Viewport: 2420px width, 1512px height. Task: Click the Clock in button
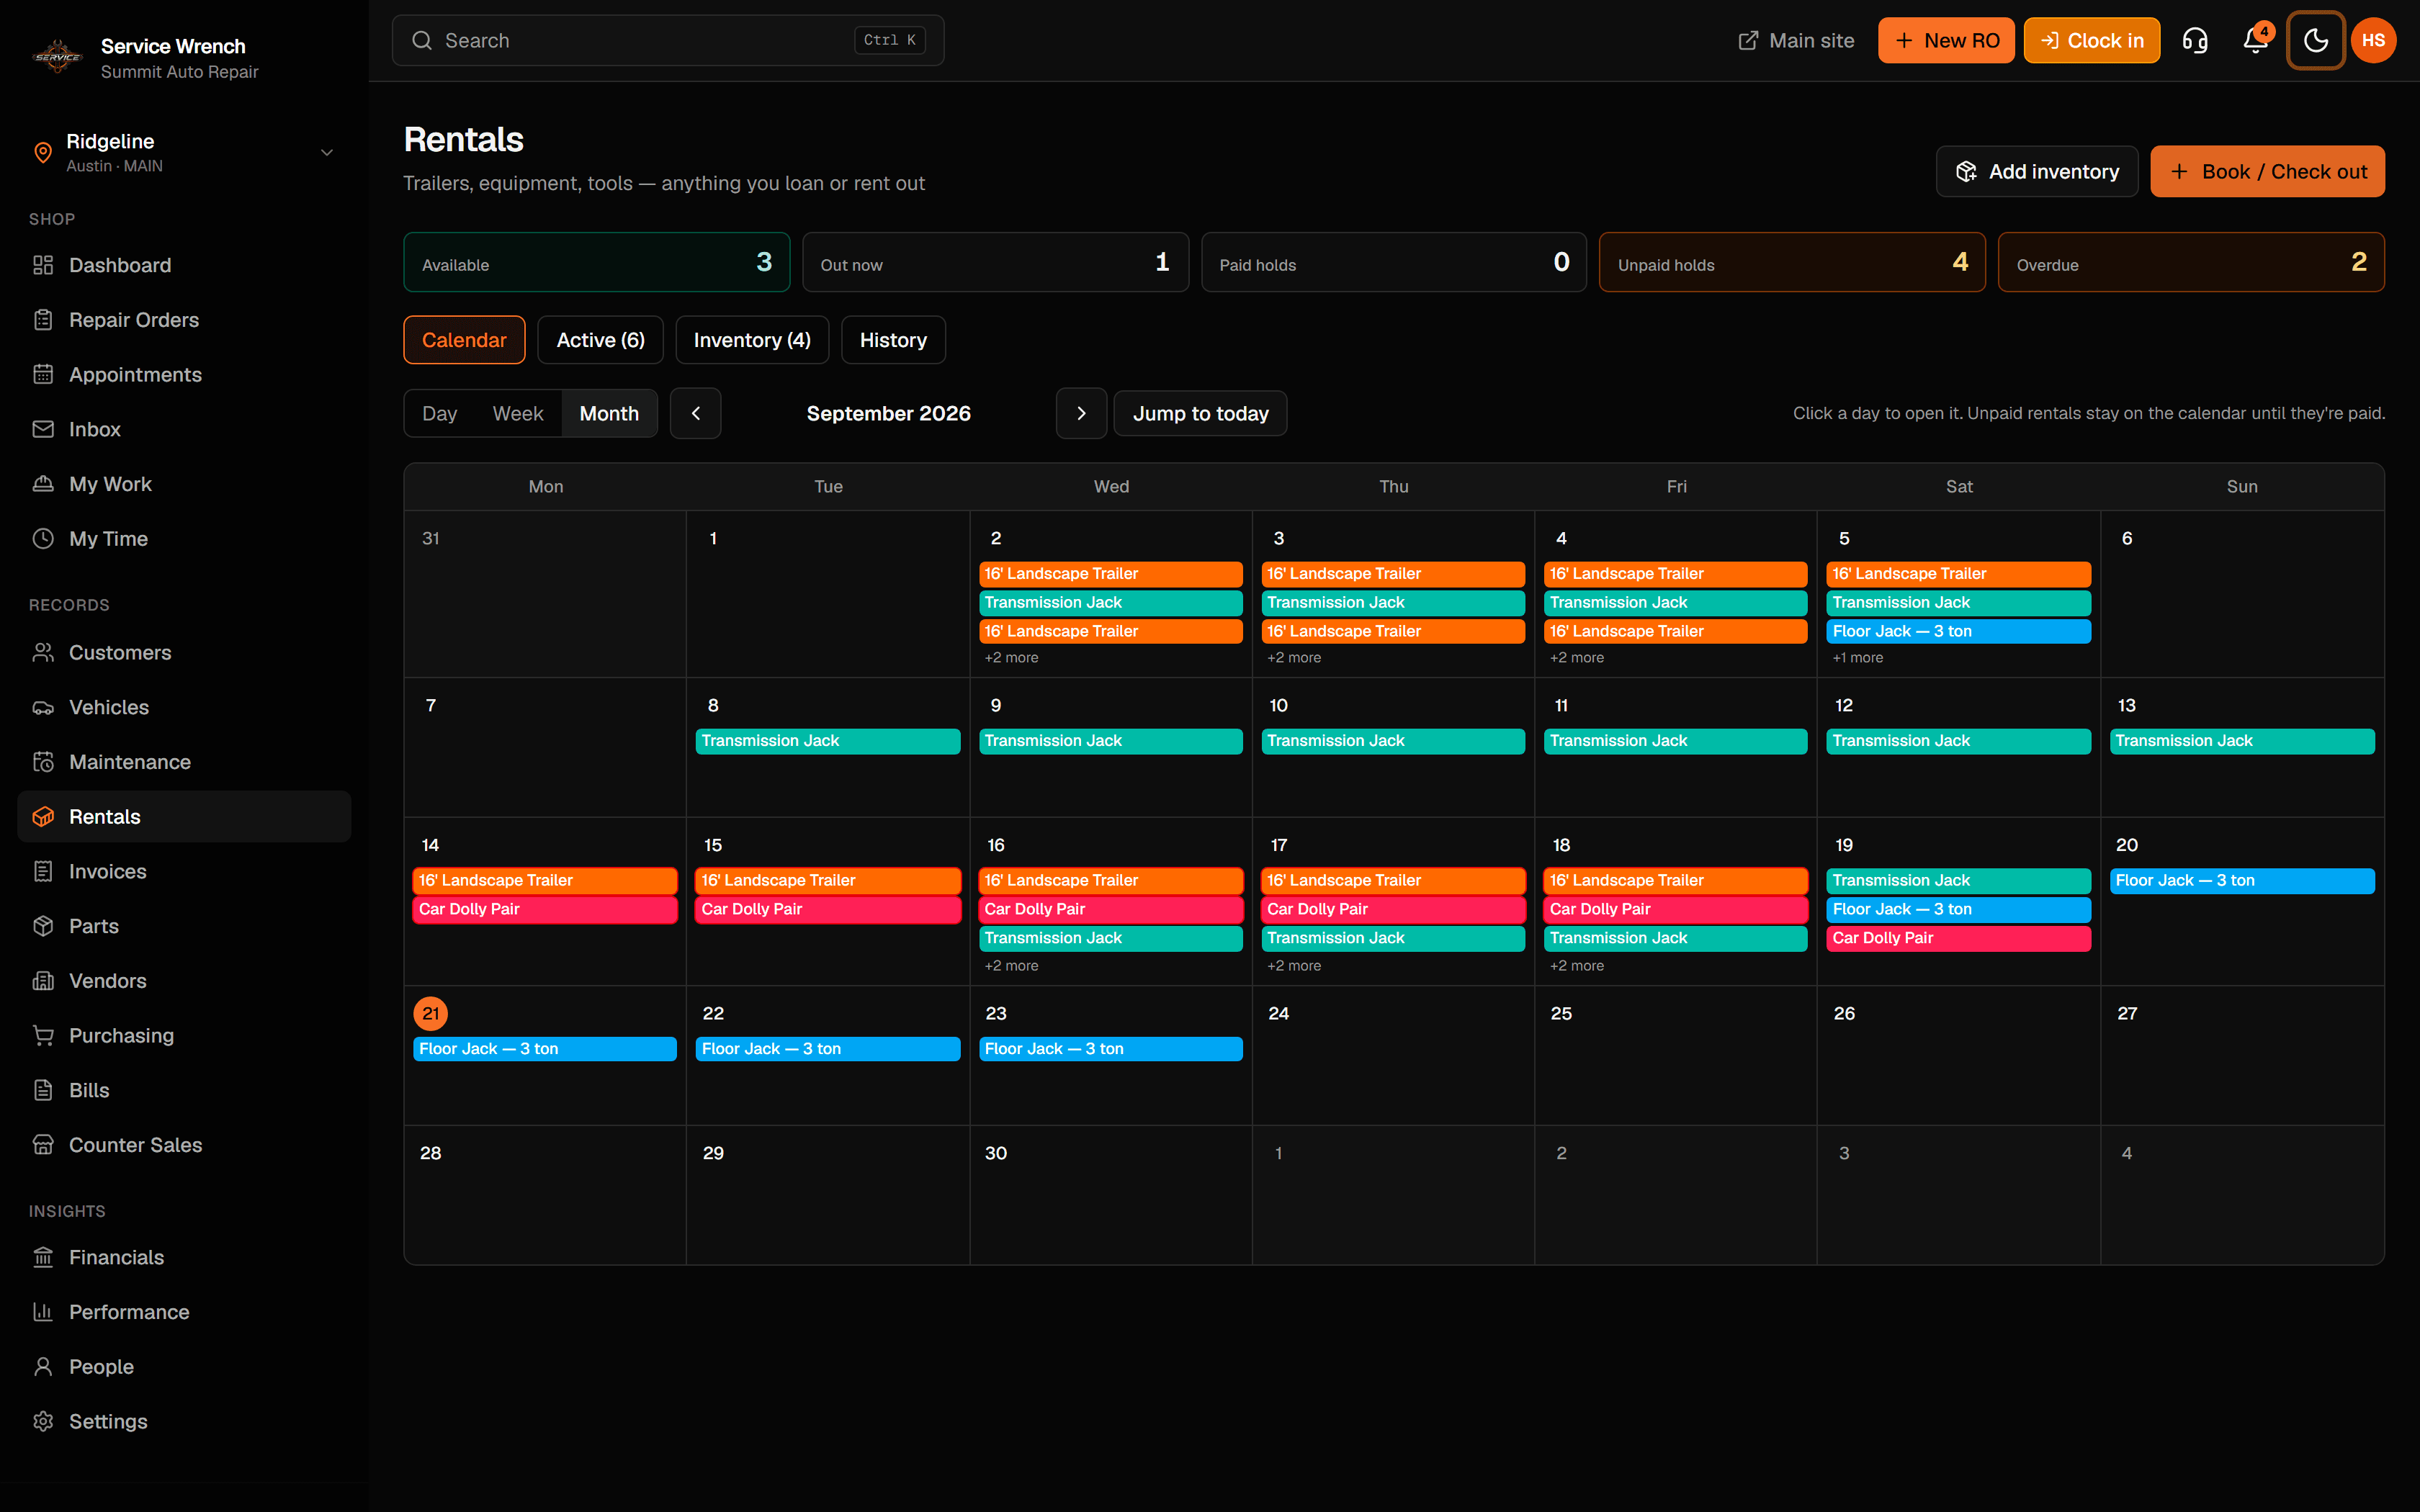(2091, 40)
